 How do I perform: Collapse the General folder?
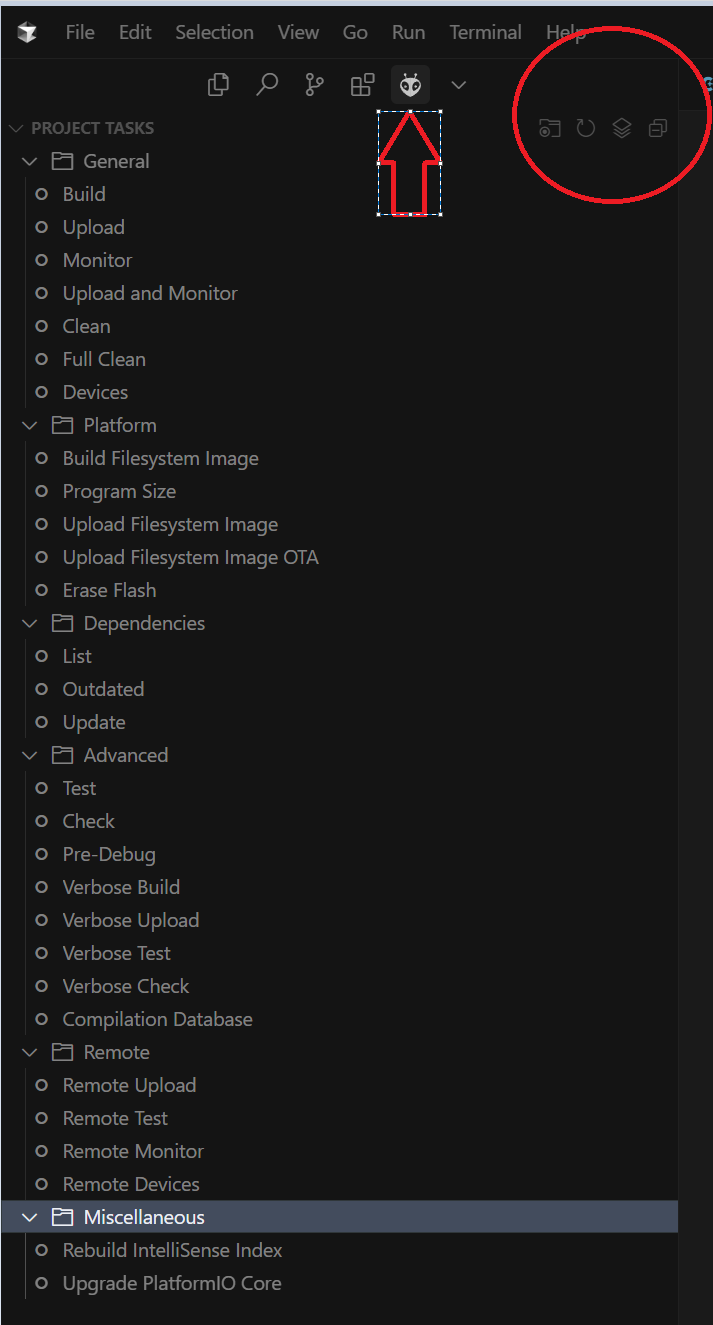click(30, 161)
